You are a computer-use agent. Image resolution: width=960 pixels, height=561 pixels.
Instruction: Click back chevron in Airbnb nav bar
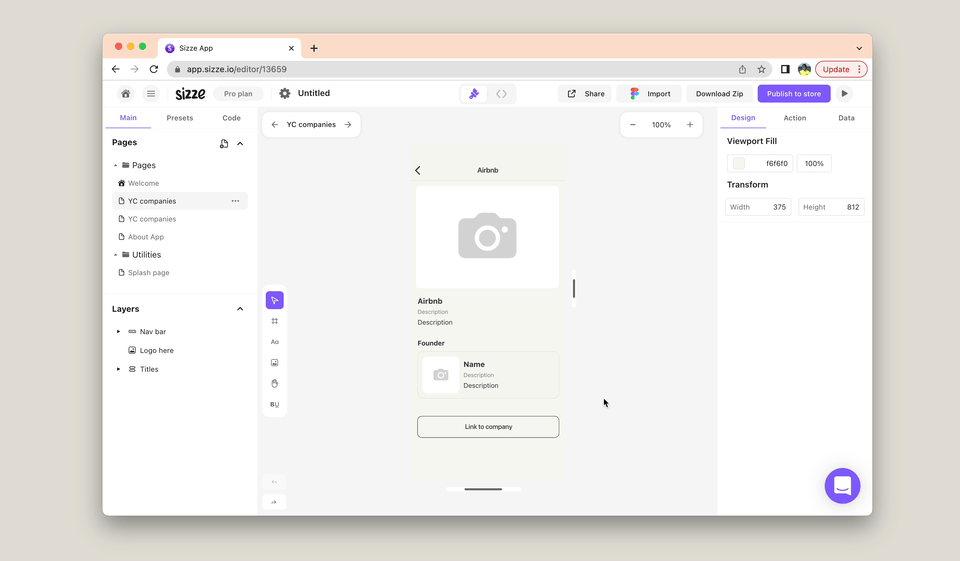pyautogui.click(x=418, y=170)
